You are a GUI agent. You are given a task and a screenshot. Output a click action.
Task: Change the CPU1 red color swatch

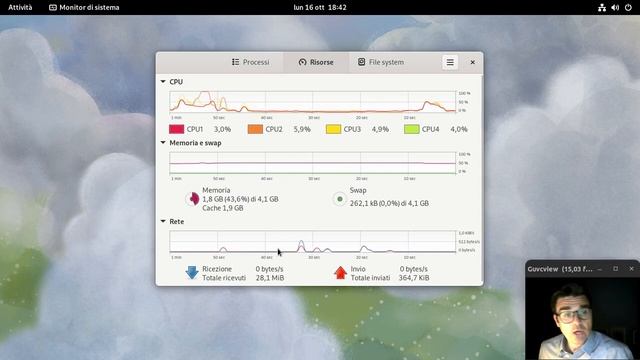176,129
